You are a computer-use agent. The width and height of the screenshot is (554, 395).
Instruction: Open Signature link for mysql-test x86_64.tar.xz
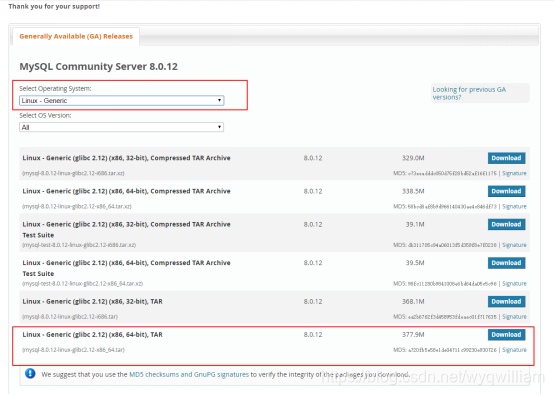pyautogui.click(x=514, y=283)
